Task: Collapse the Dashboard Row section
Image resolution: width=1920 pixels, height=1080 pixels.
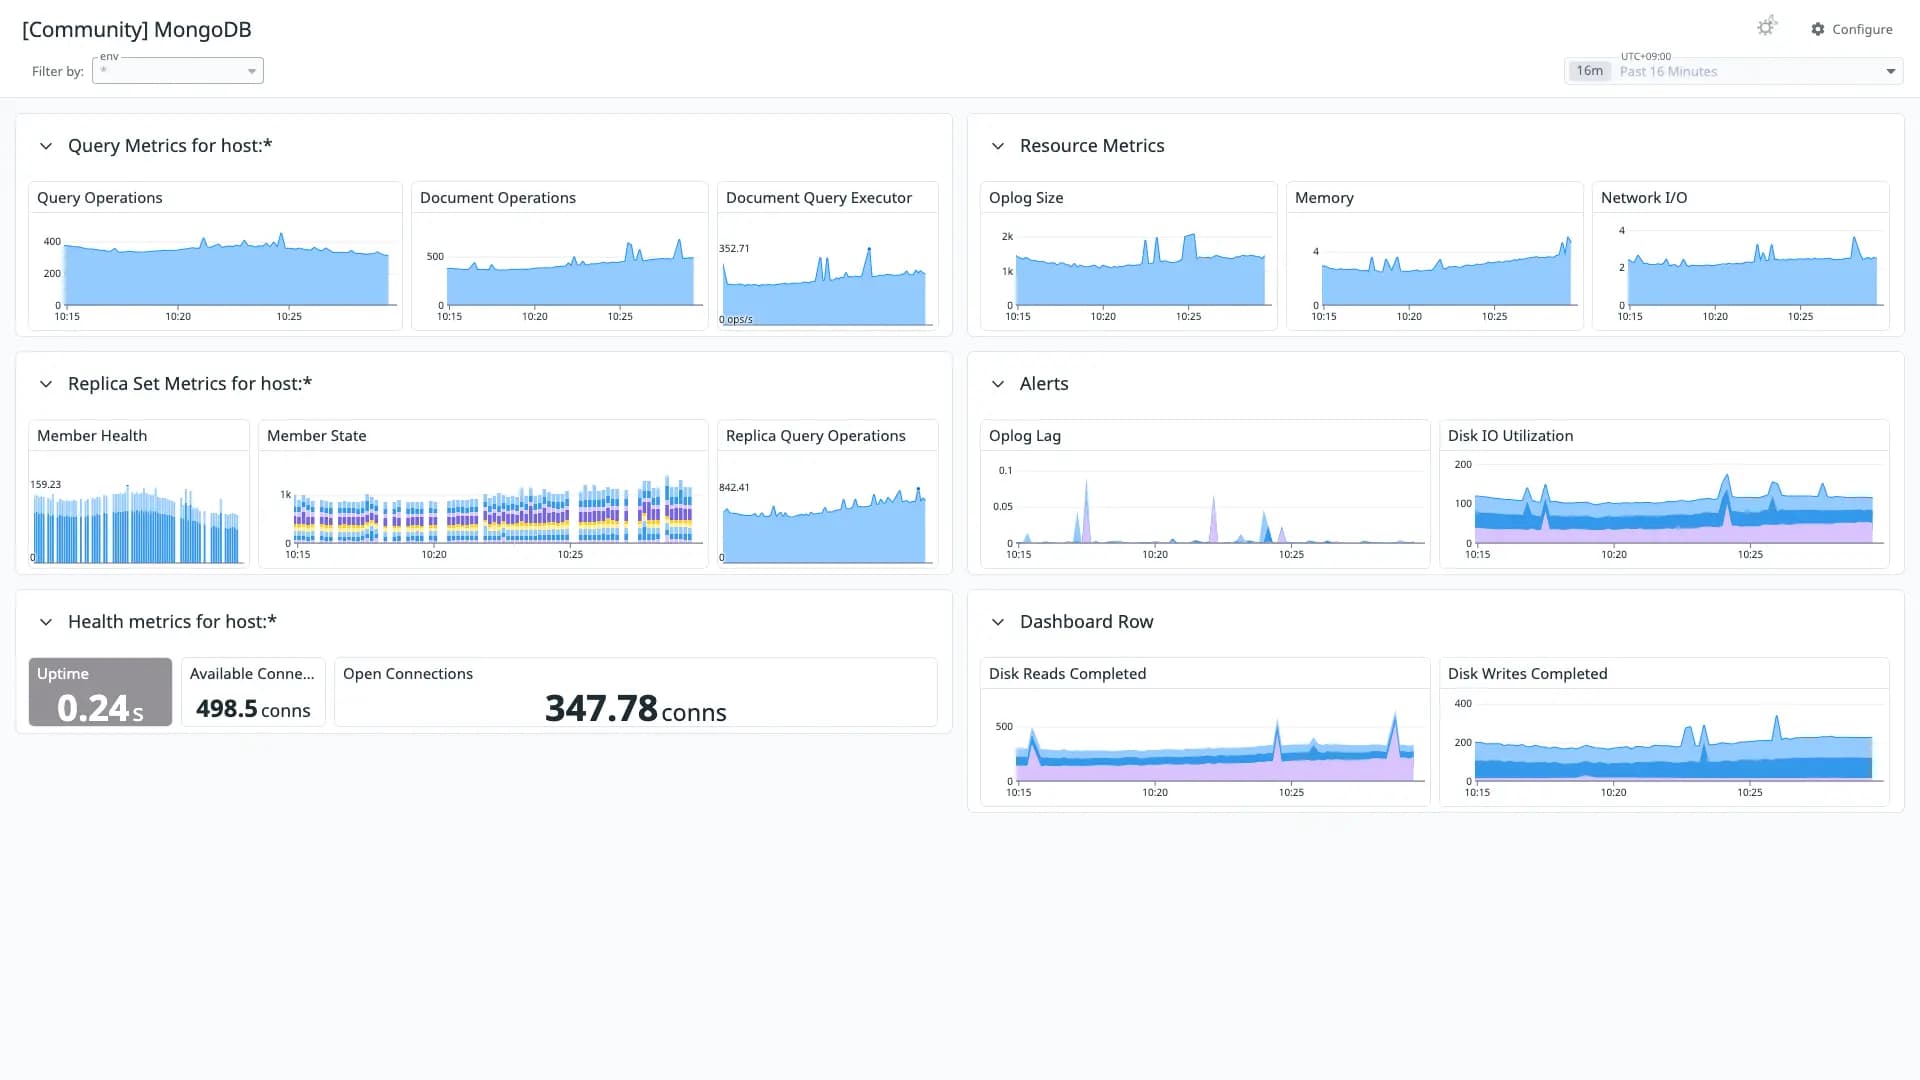Action: 997,622
